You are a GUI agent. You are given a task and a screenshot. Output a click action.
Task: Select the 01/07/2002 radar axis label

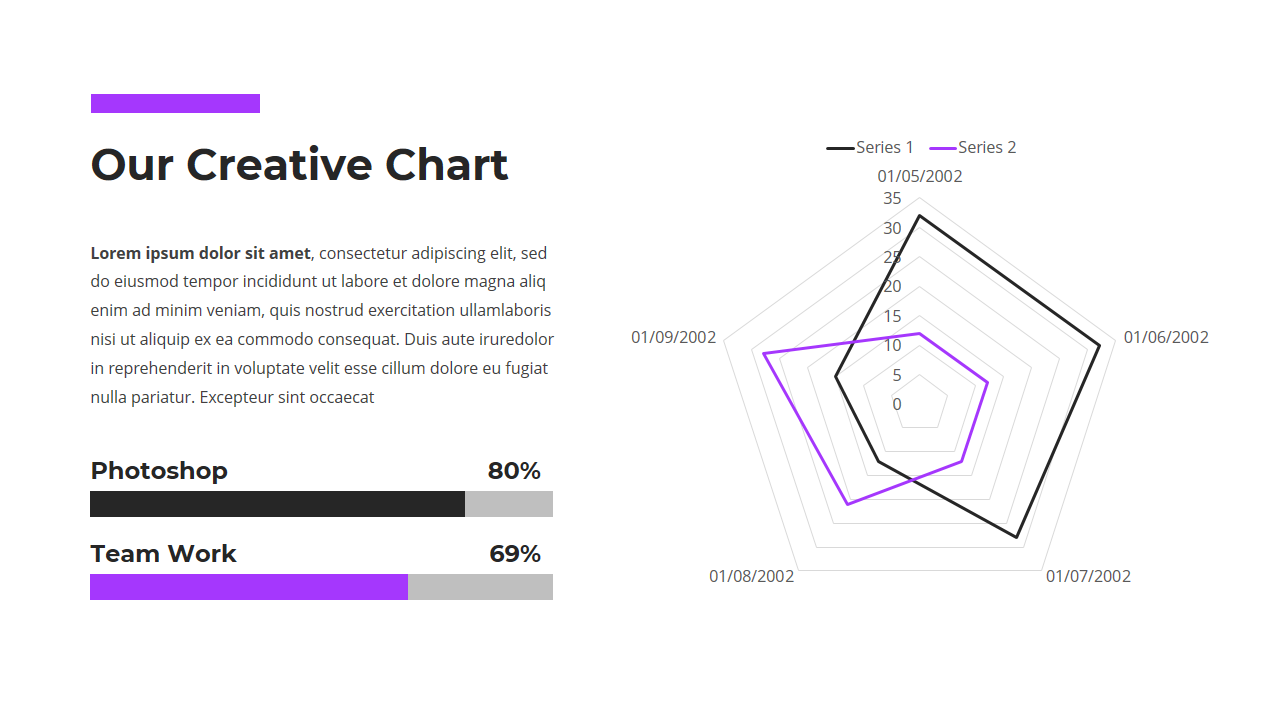click(1088, 576)
